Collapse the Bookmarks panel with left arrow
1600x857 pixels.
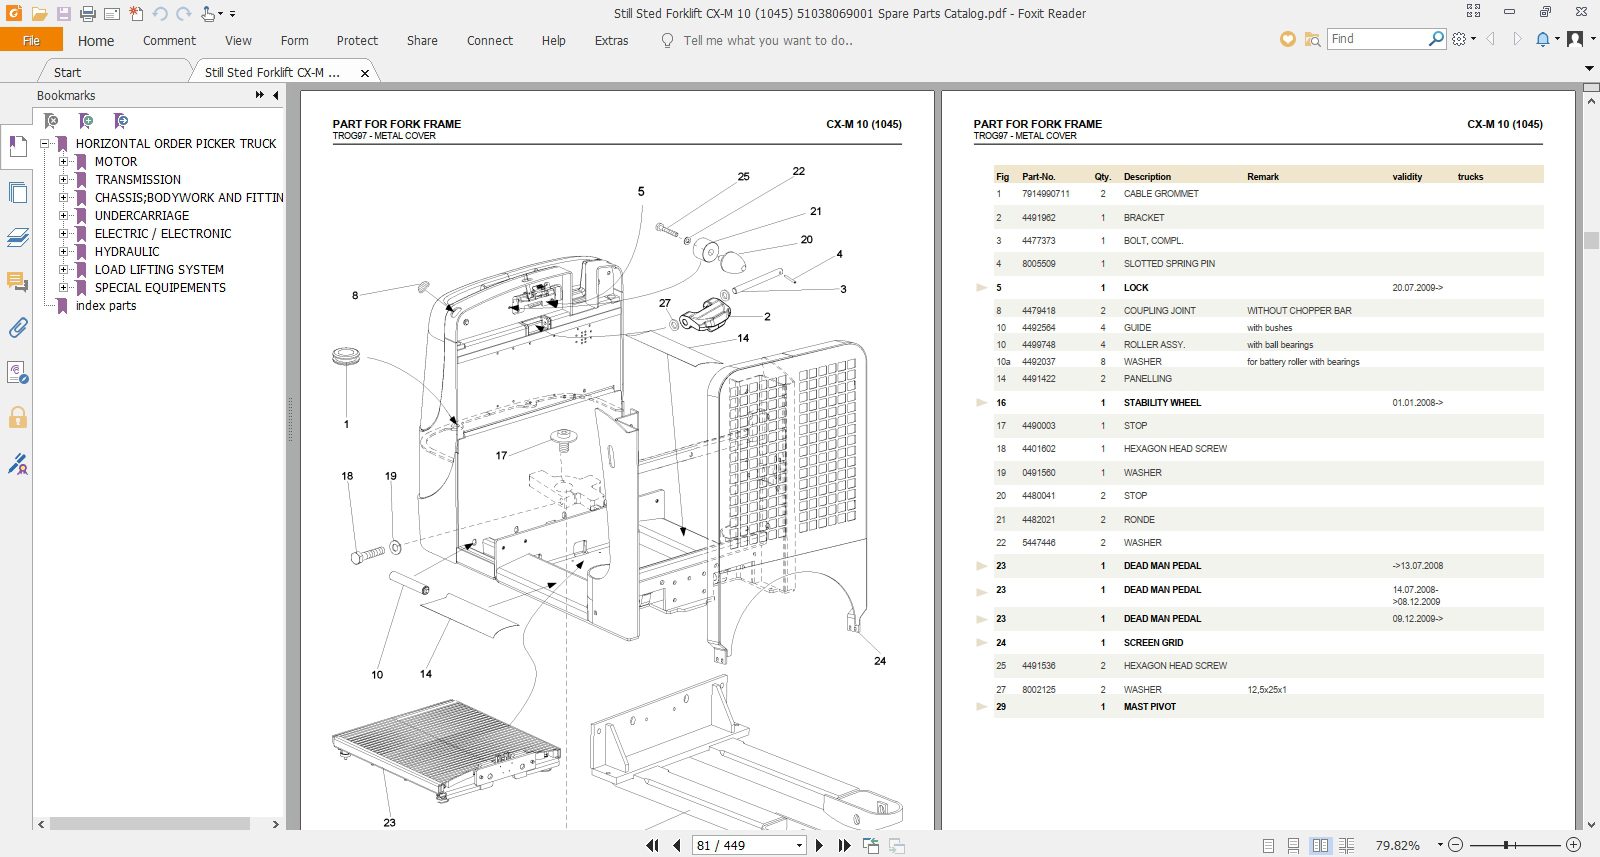(275, 95)
